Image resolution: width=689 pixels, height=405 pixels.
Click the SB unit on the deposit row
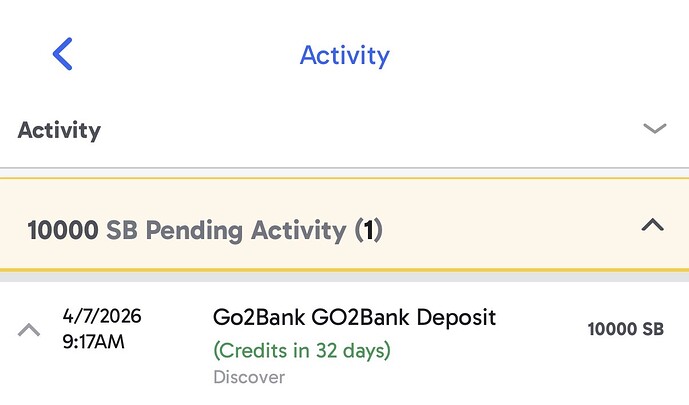(x=651, y=329)
